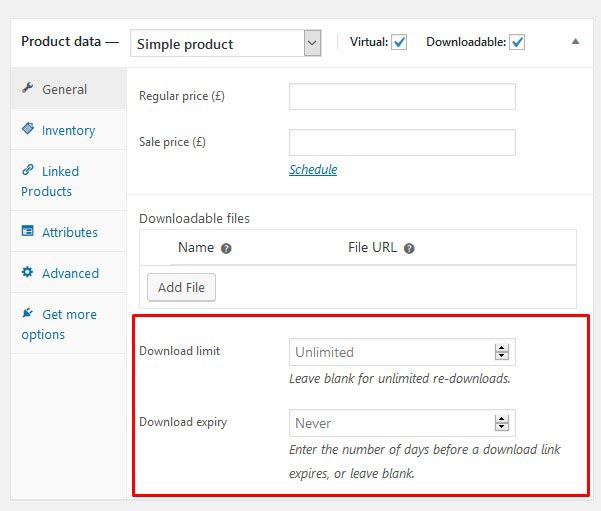The width and height of the screenshot is (601, 511).
Task: Click the help icon next to Name
Action: (226, 249)
